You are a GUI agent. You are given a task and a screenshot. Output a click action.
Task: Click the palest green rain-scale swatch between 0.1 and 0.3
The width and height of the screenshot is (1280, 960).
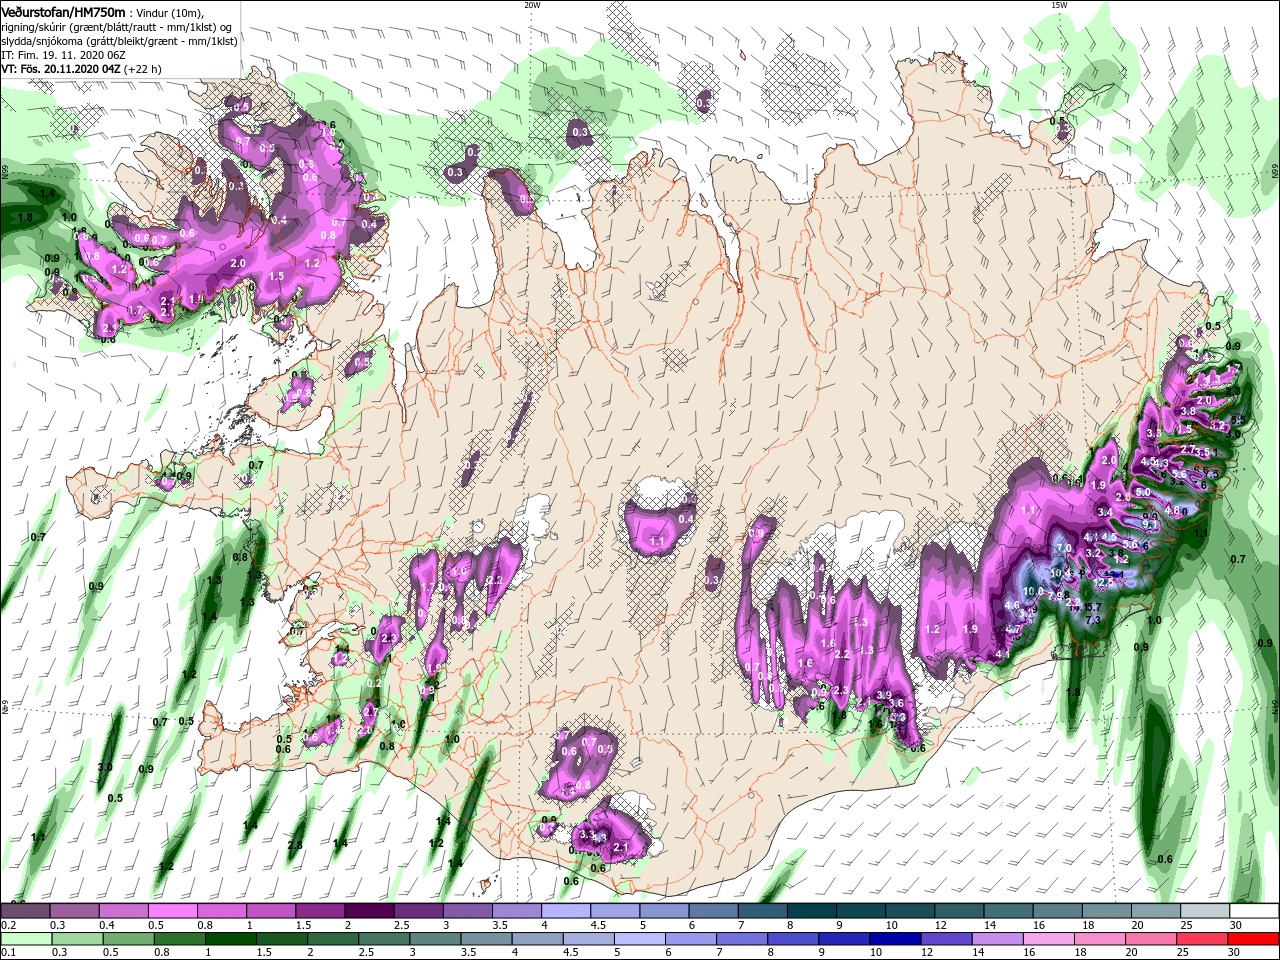click(27, 940)
